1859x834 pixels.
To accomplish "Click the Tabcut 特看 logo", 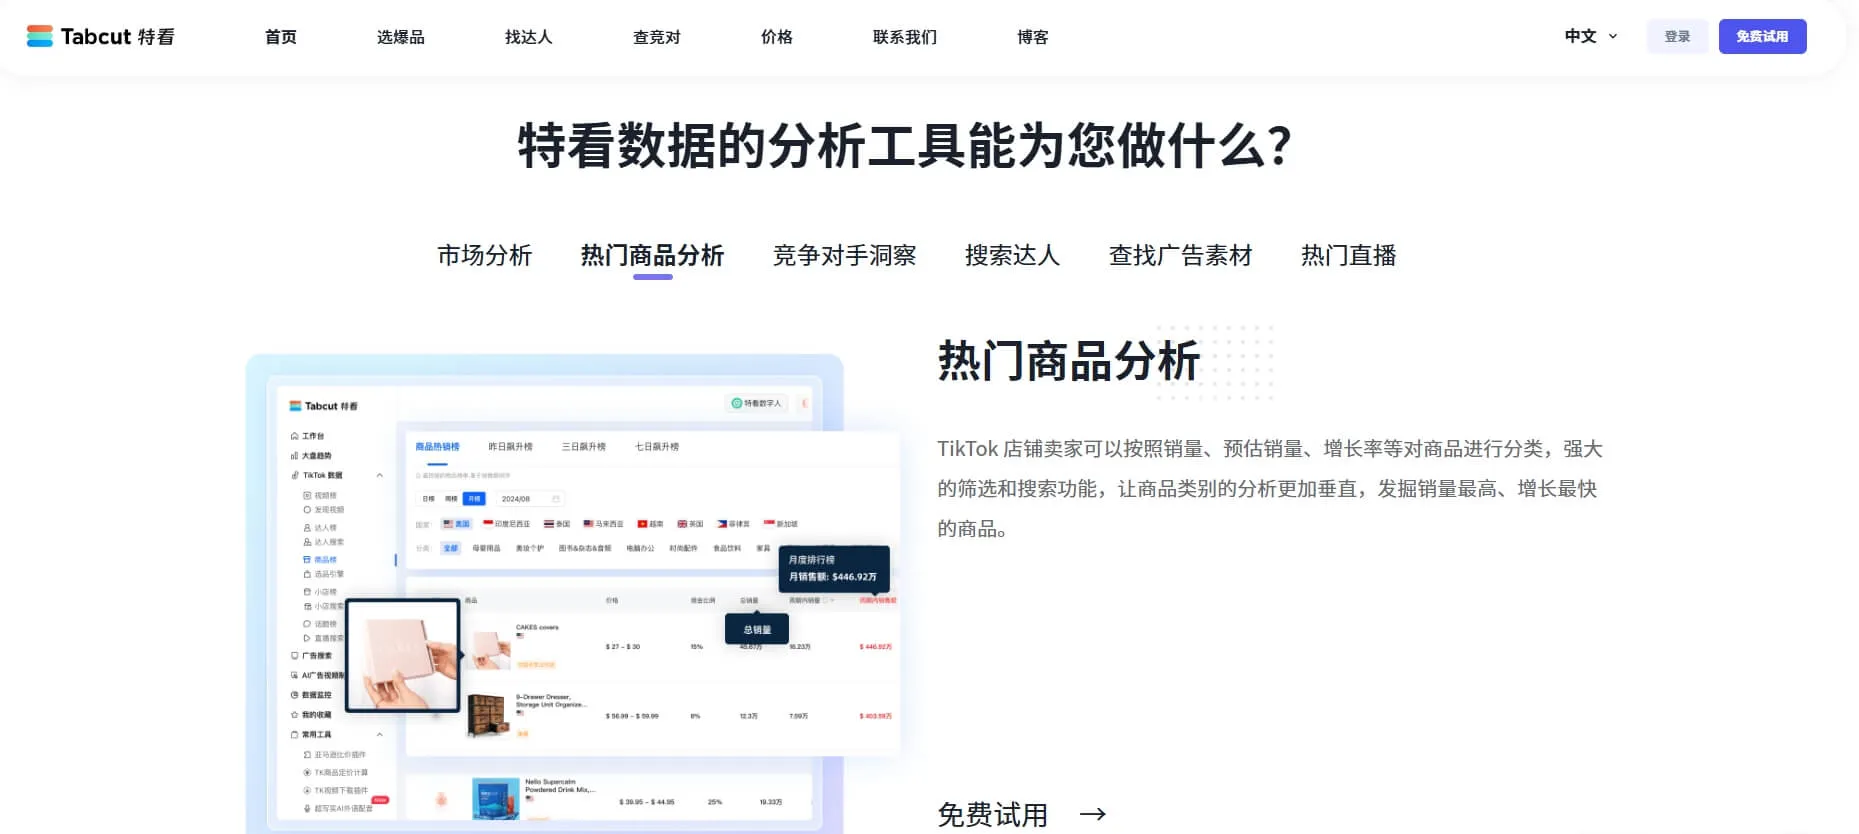I will click(100, 37).
